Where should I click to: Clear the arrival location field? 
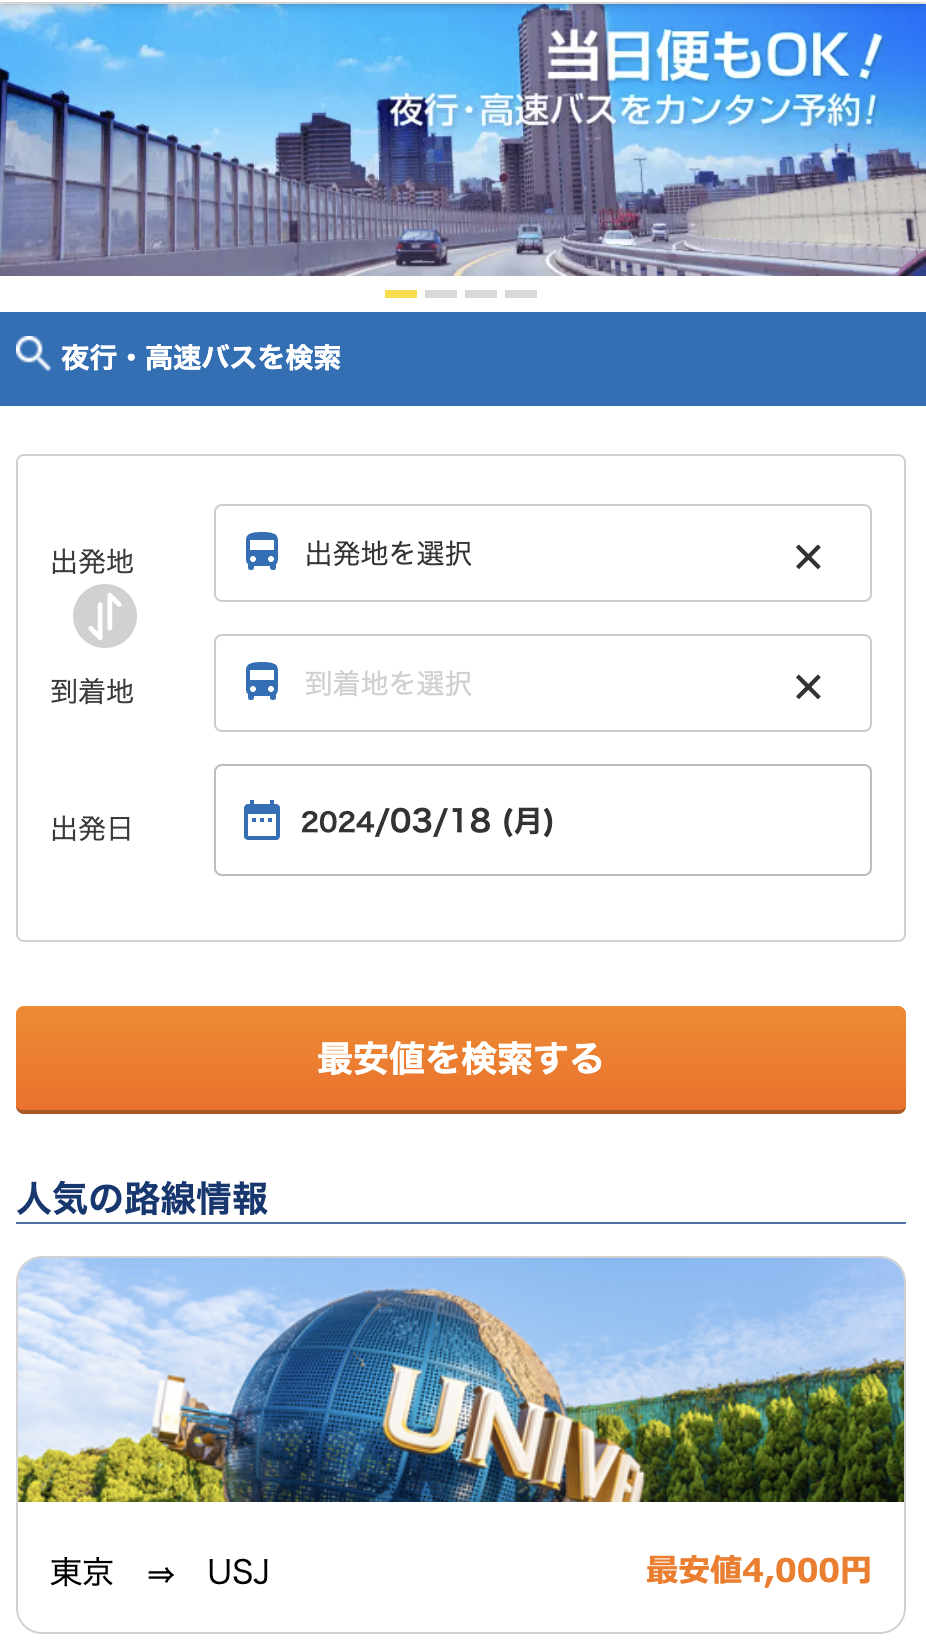(808, 687)
